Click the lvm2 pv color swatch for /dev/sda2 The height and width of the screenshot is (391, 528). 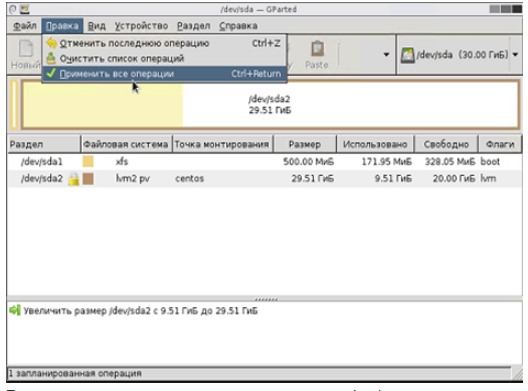(88, 178)
